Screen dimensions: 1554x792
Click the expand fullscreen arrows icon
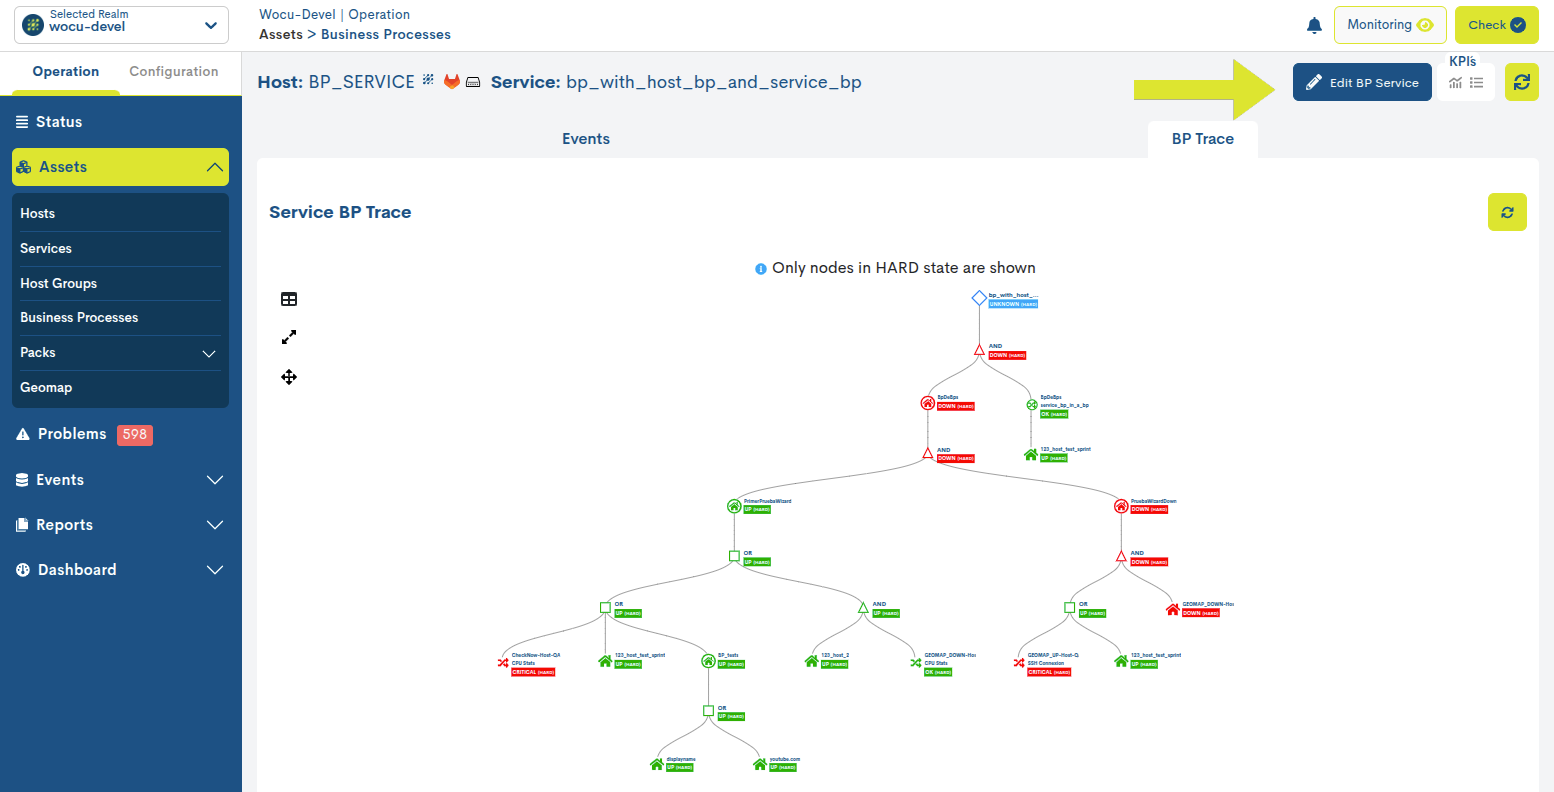pyautogui.click(x=289, y=338)
